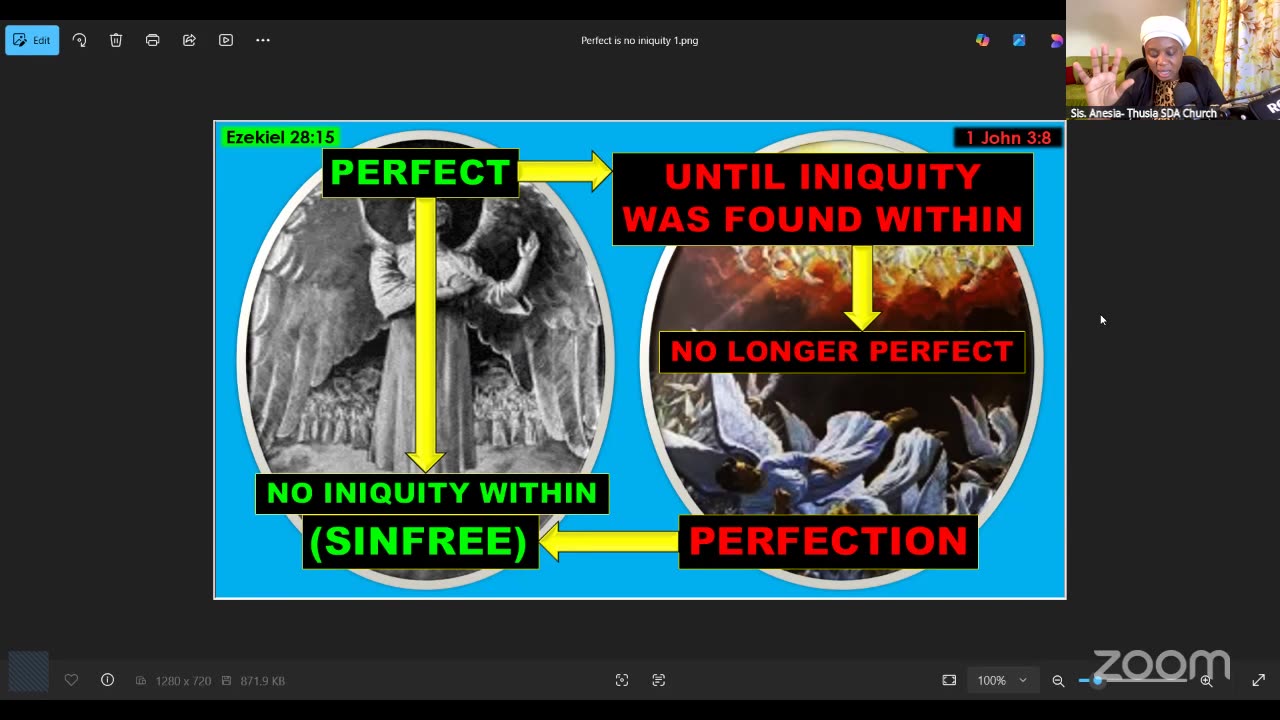Screen dimensions: 1280x720
Task: Open the visual search scan icon
Action: tap(622, 680)
